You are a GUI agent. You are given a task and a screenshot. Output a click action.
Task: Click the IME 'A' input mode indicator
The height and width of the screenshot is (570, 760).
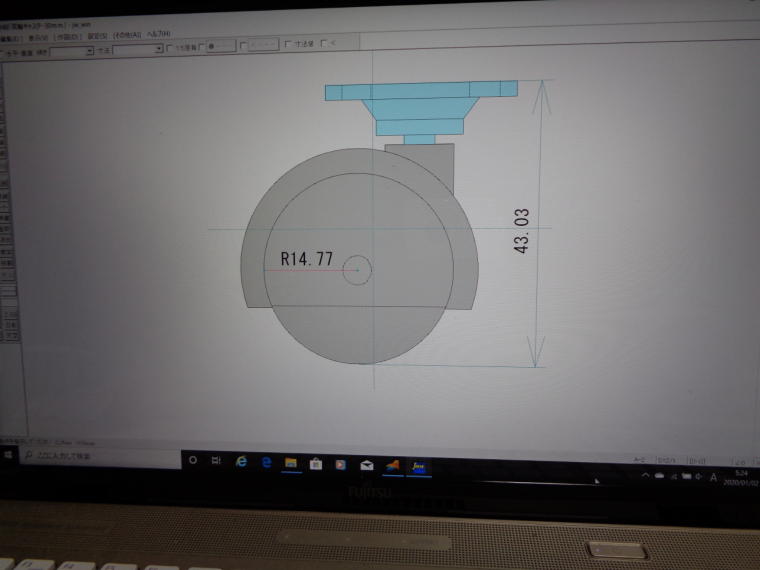click(713, 478)
